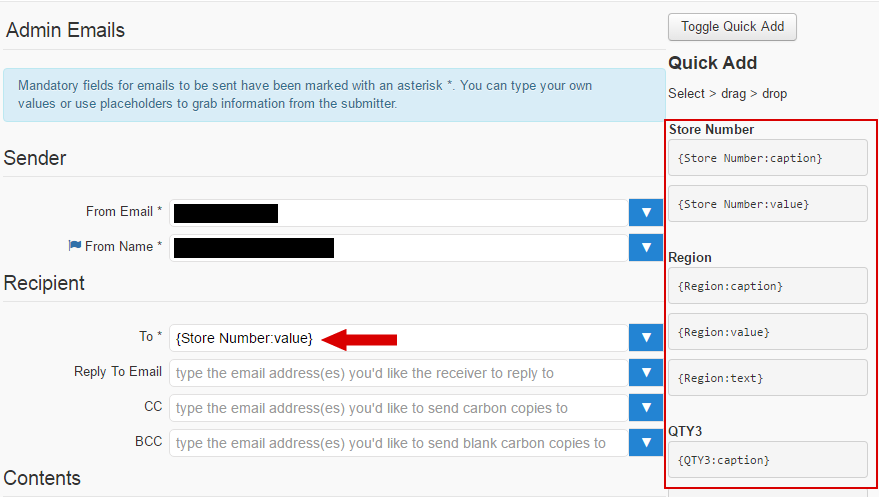Click the Reply To Email input field

coord(399,373)
